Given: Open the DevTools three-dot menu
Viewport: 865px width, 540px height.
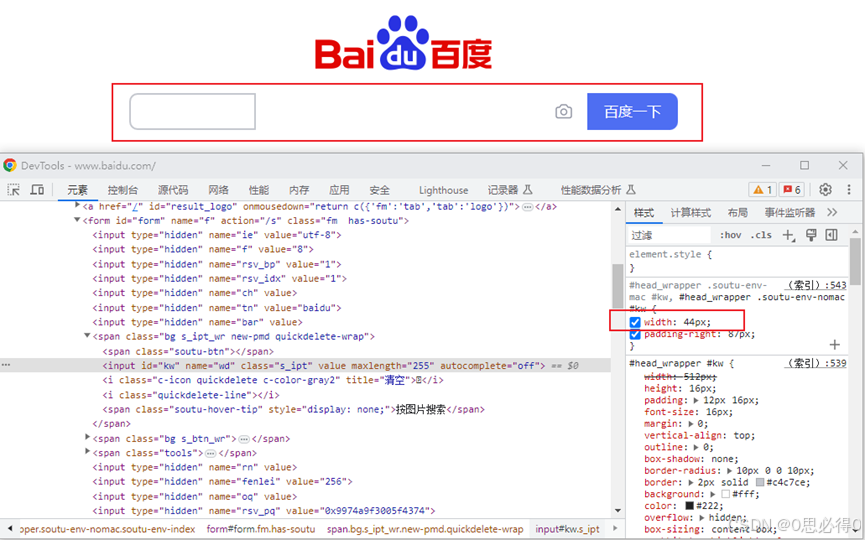Looking at the screenshot, I should [x=849, y=190].
